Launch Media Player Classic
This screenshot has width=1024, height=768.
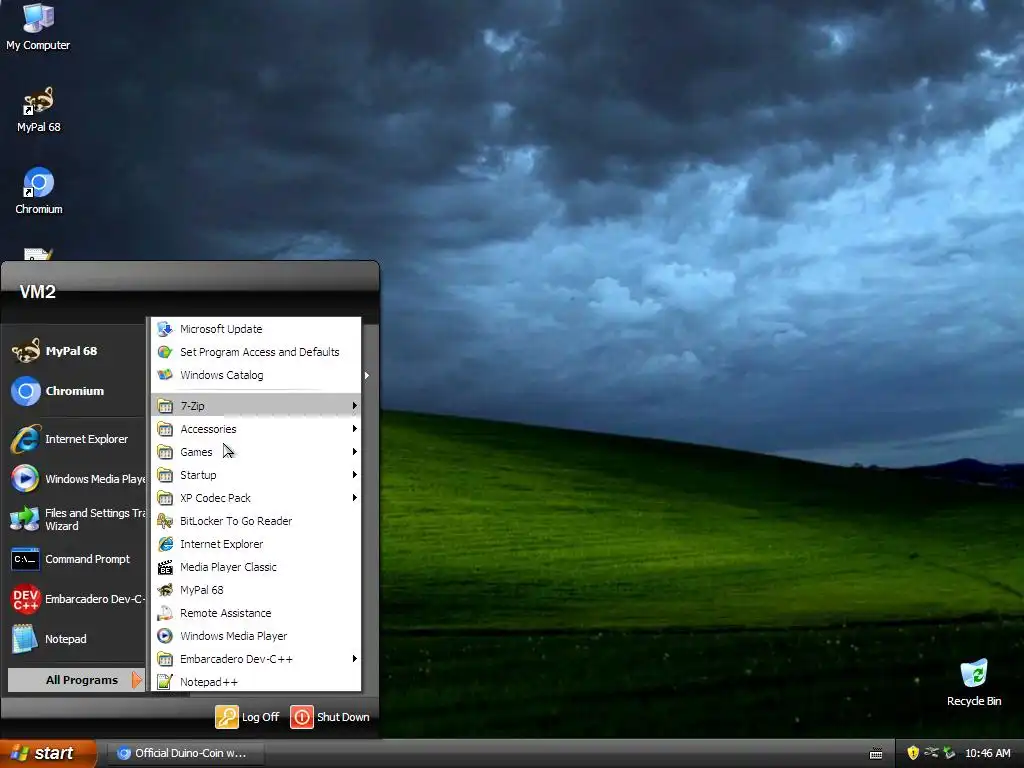(x=256, y=567)
